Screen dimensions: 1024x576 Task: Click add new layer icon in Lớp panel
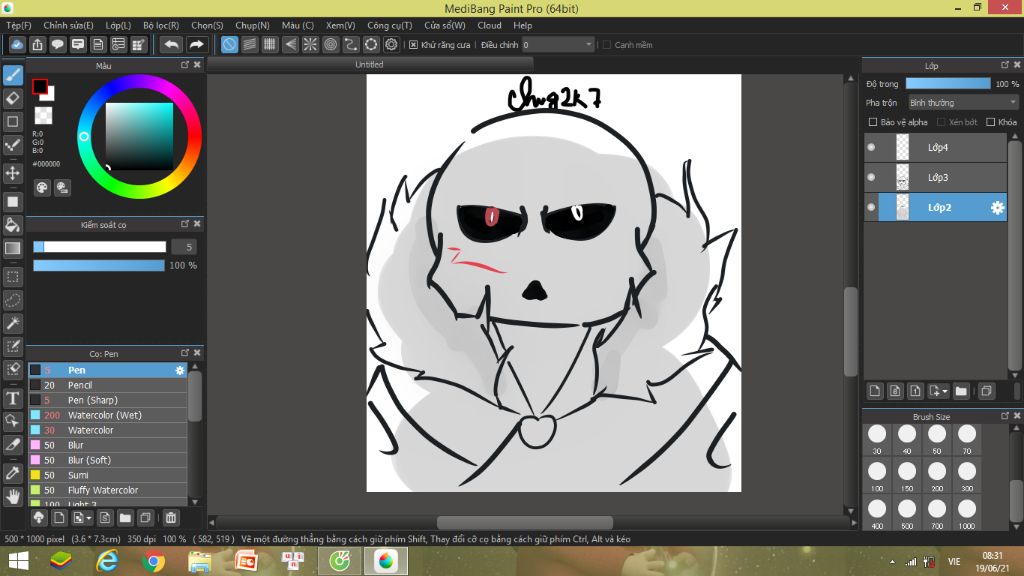[x=875, y=391]
